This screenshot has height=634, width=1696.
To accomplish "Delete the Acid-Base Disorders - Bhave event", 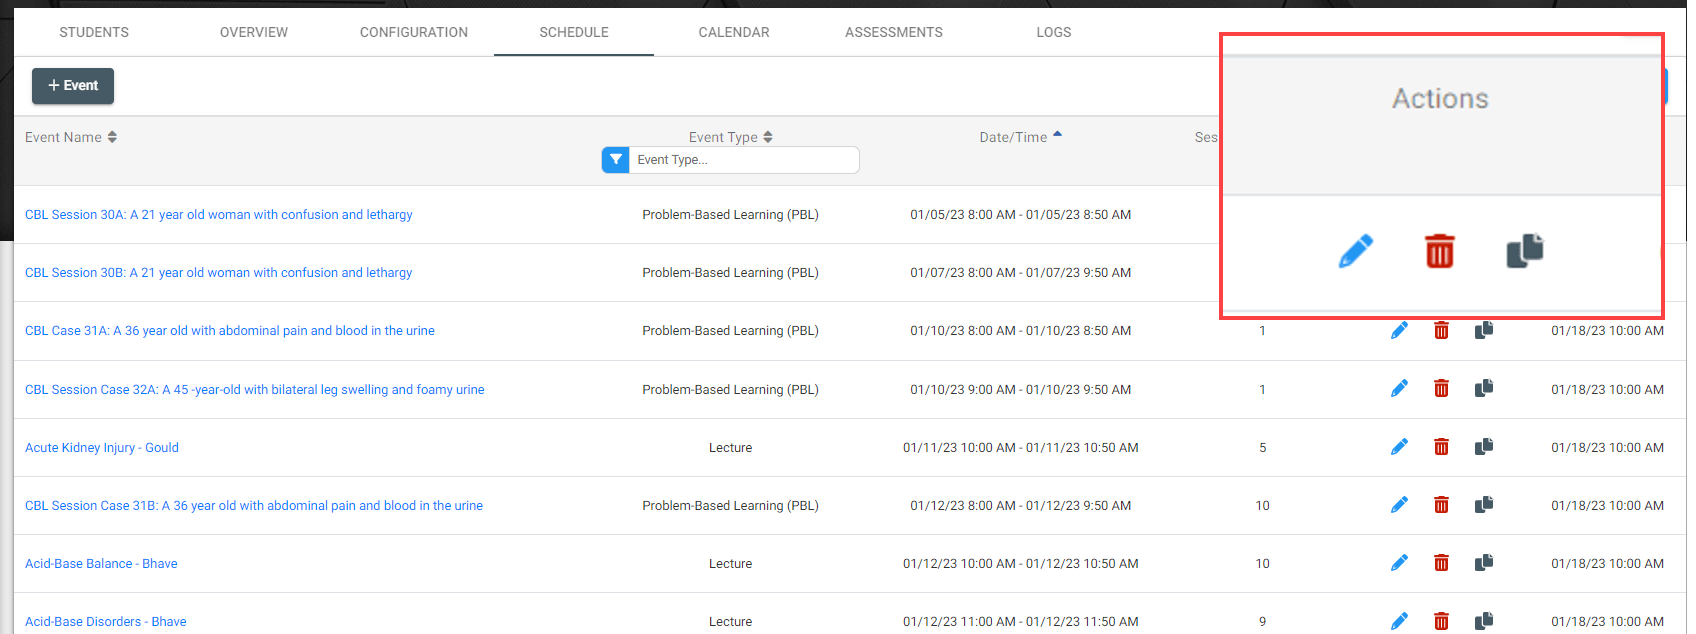I will tap(1441, 621).
